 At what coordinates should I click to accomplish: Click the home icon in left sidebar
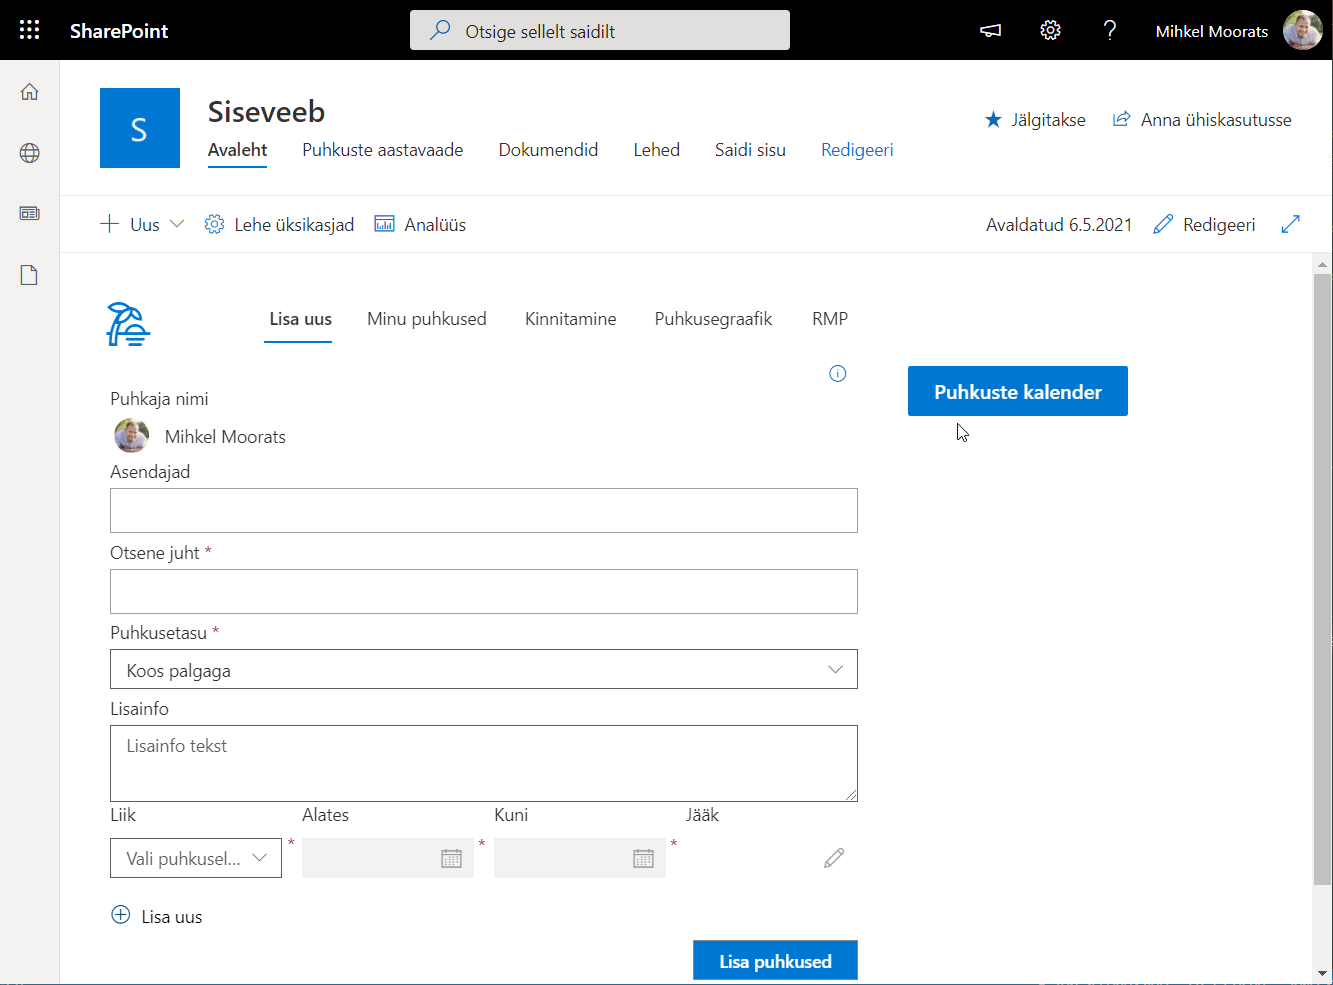point(30,92)
